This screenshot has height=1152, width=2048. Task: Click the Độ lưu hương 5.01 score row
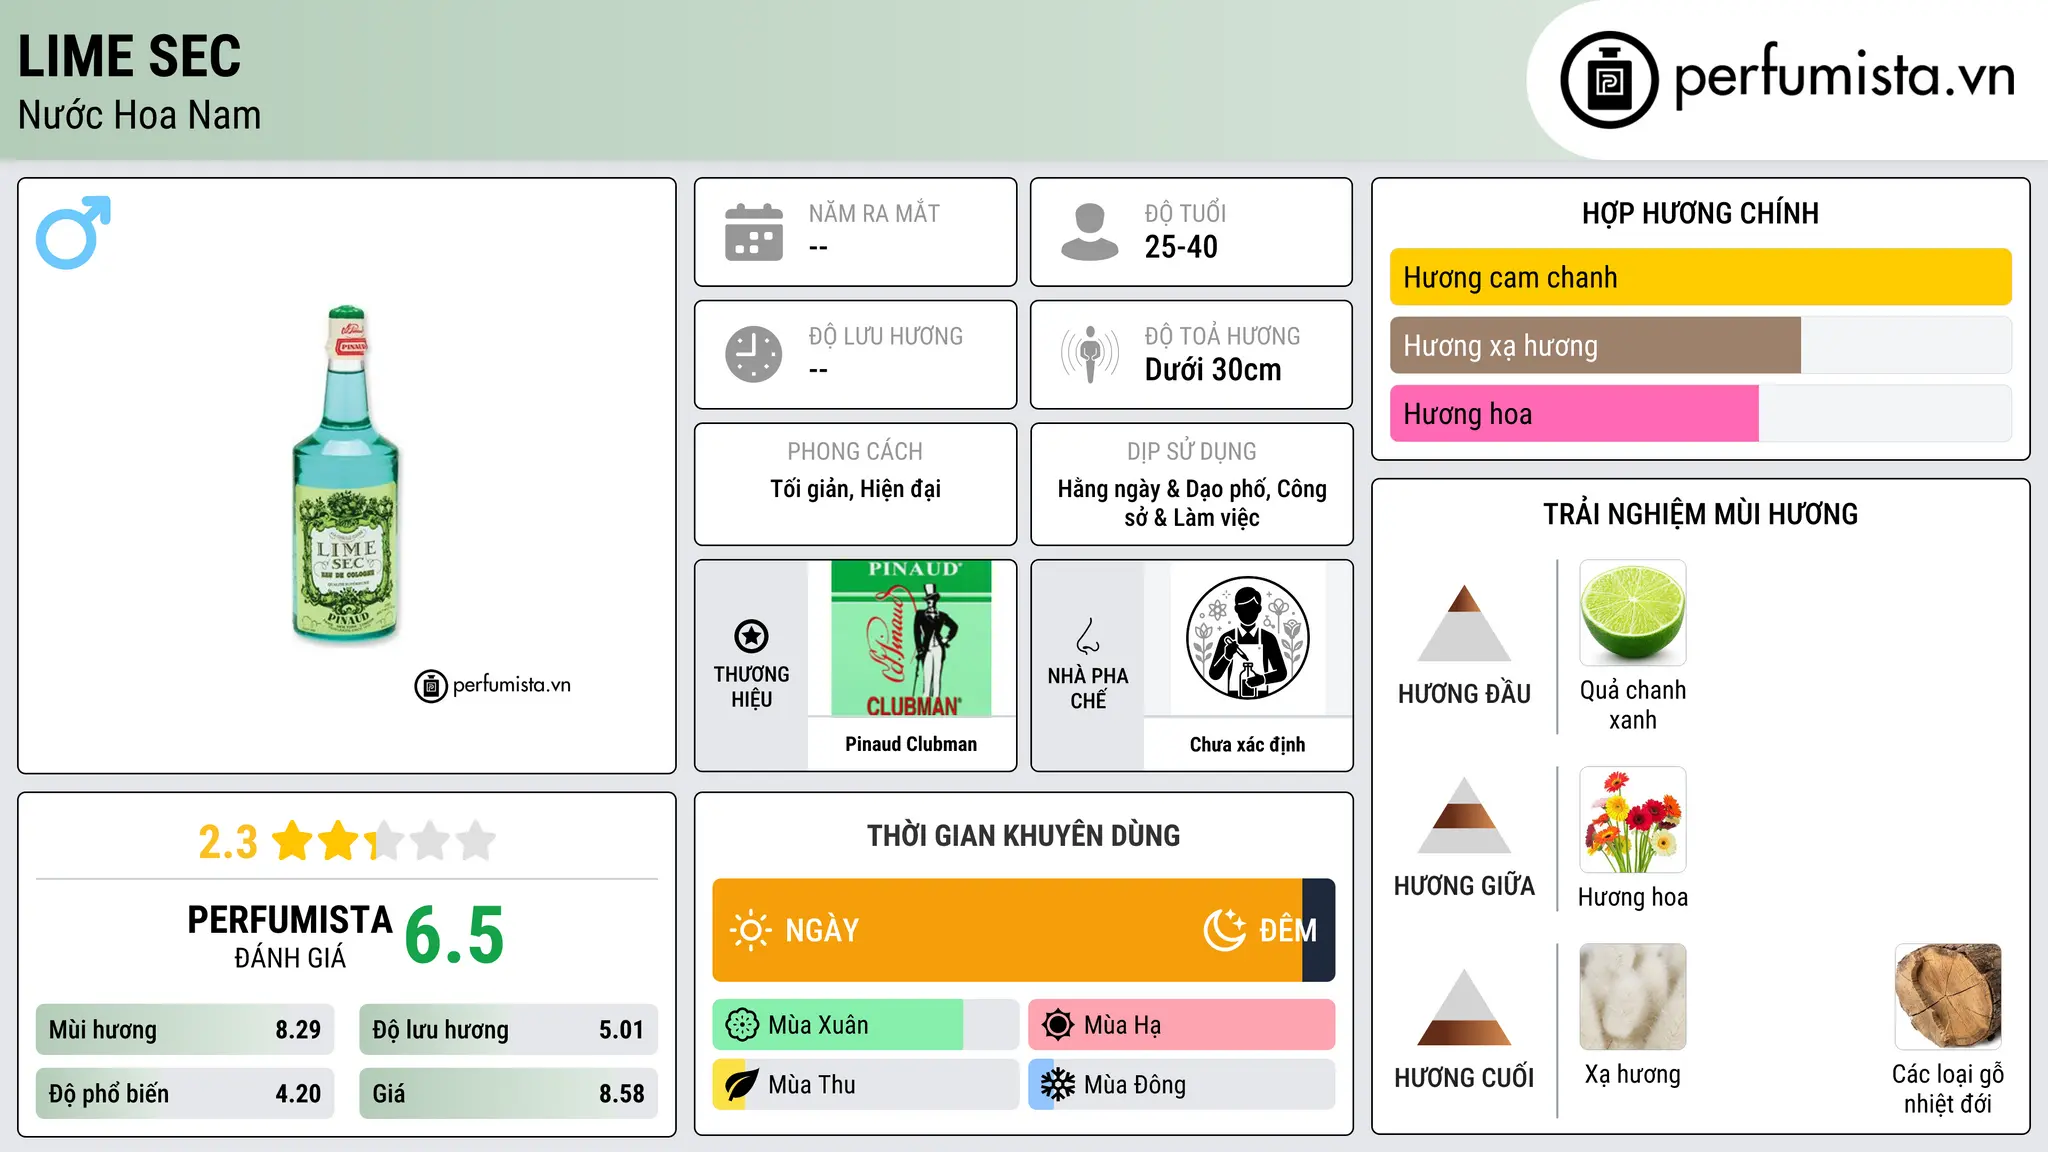tap(508, 1030)
